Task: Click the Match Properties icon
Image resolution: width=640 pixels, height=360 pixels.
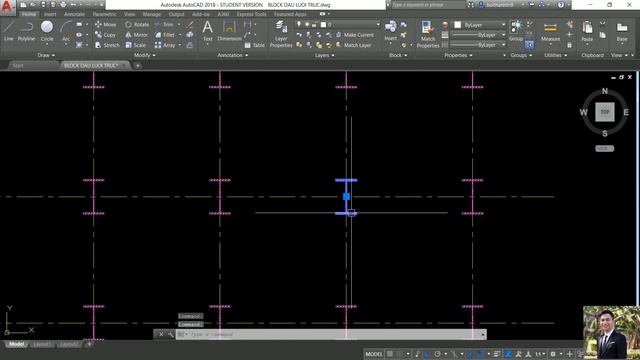Action: point(428,35)
